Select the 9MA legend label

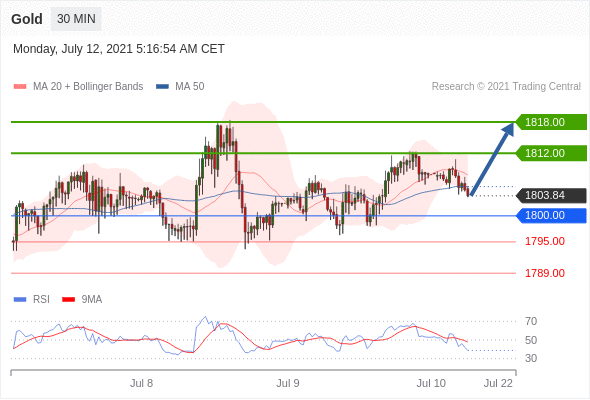point(92,300)
